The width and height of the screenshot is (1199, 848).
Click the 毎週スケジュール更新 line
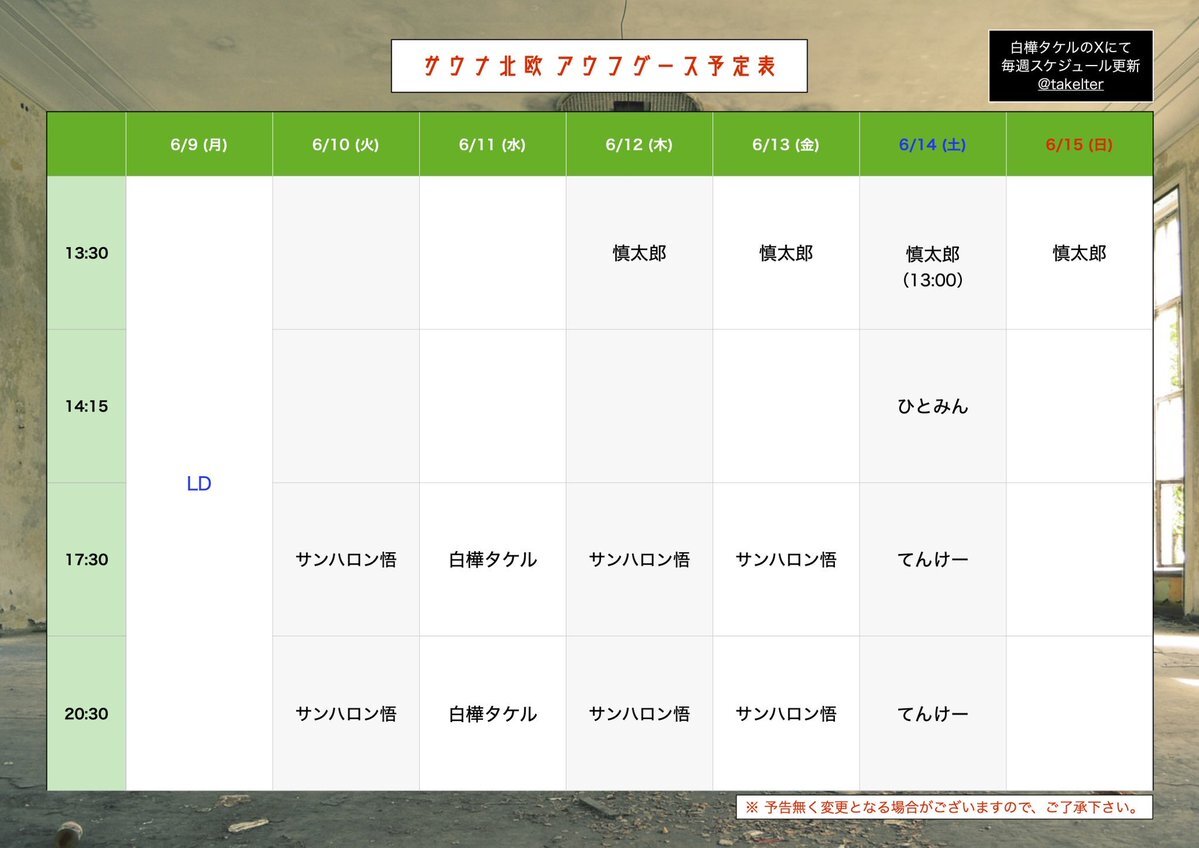click(1070, 66)
